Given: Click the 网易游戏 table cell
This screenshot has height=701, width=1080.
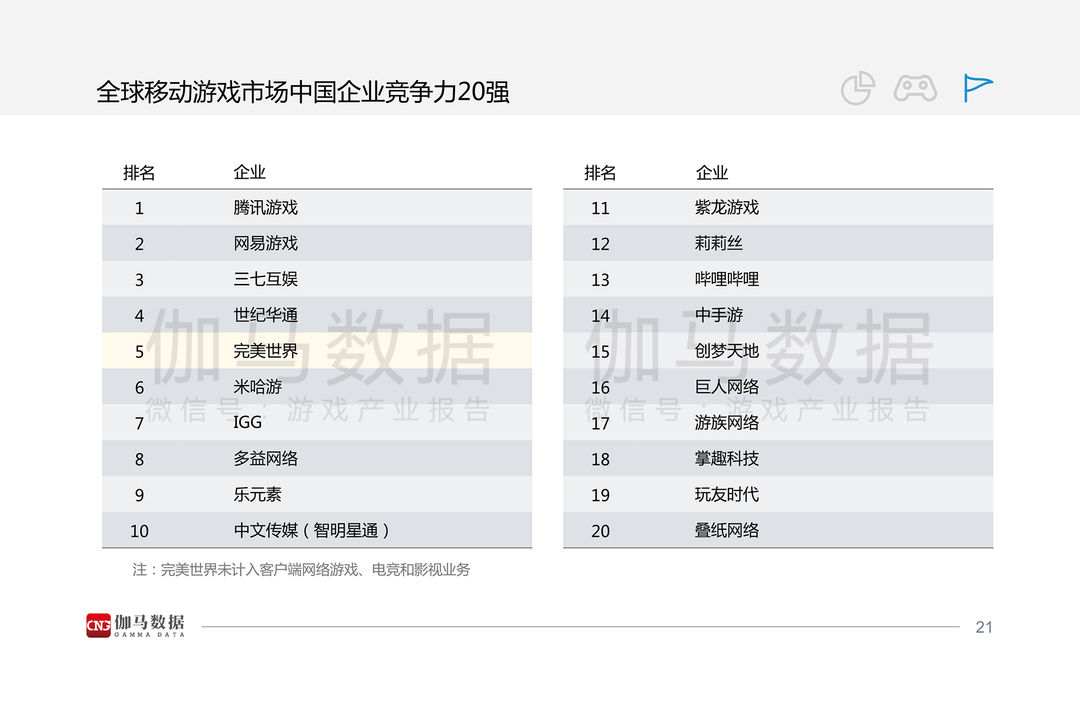Looking at the screenshot, I should 265,243.
